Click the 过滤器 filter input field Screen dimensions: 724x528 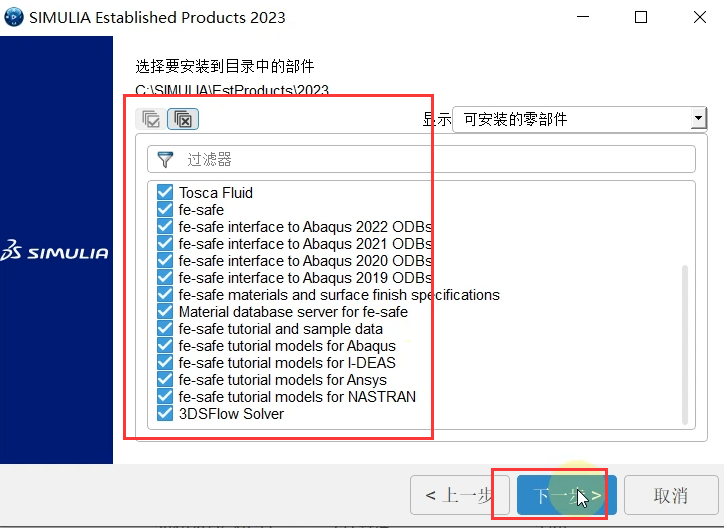tap(421, 160)
